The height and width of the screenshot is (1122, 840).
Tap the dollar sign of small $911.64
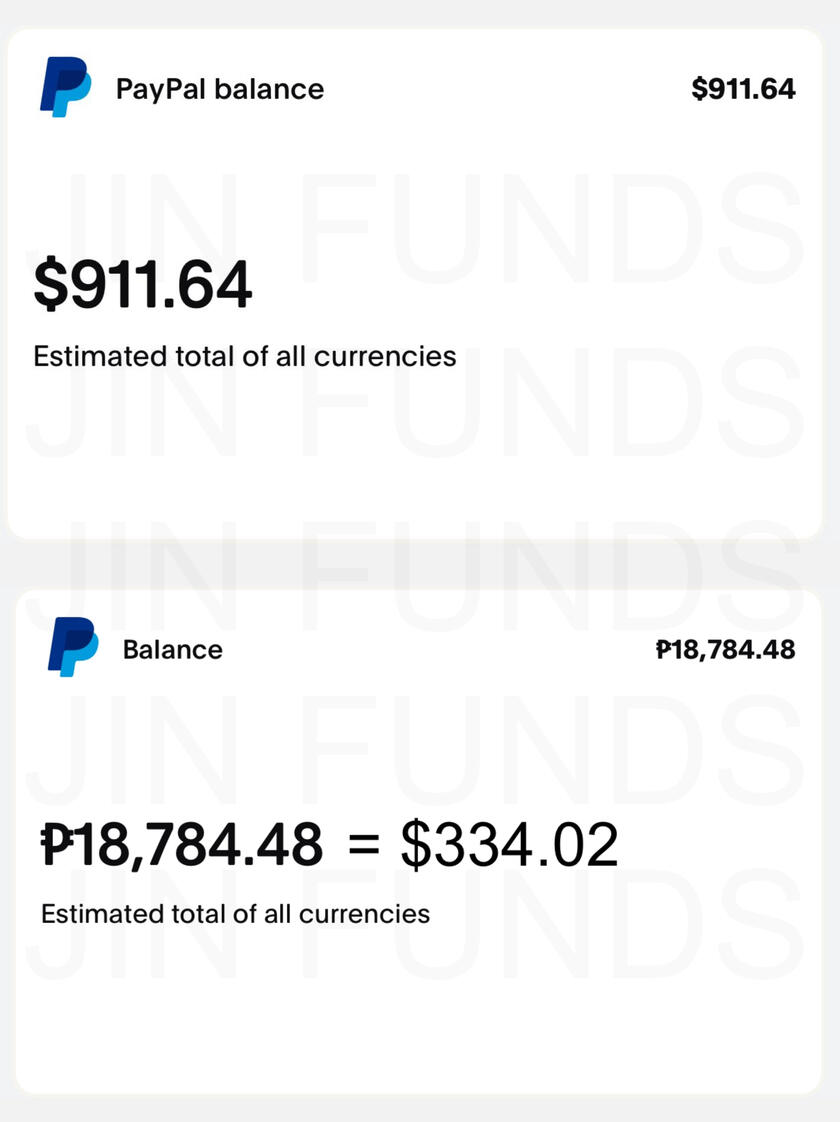coord(698,89)
